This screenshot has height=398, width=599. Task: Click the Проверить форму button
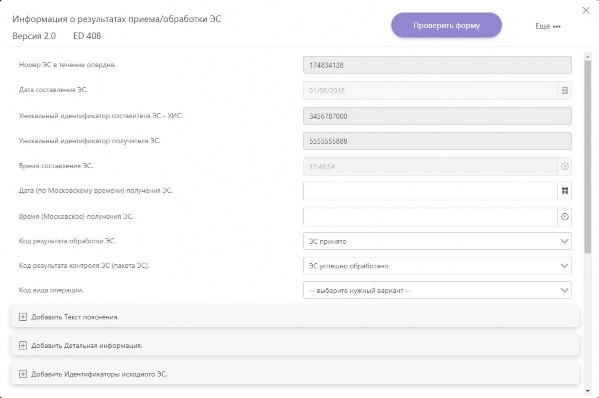coord(446,25)
